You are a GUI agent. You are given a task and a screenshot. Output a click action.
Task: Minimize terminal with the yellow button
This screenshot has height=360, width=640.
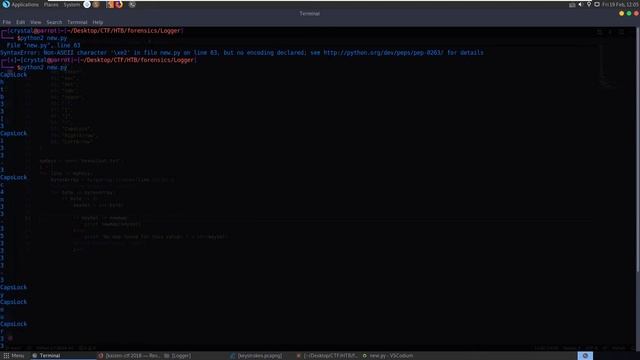(621, 13)
